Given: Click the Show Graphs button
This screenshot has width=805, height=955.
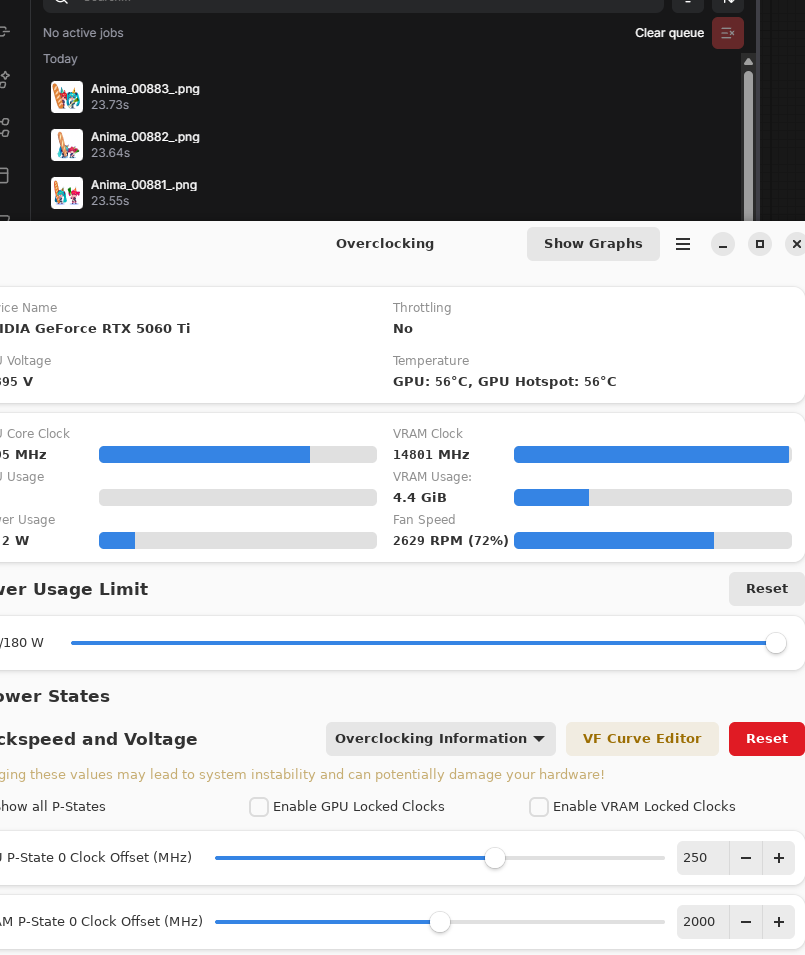Looking at the screenshot, I should [x=593, y=244].
